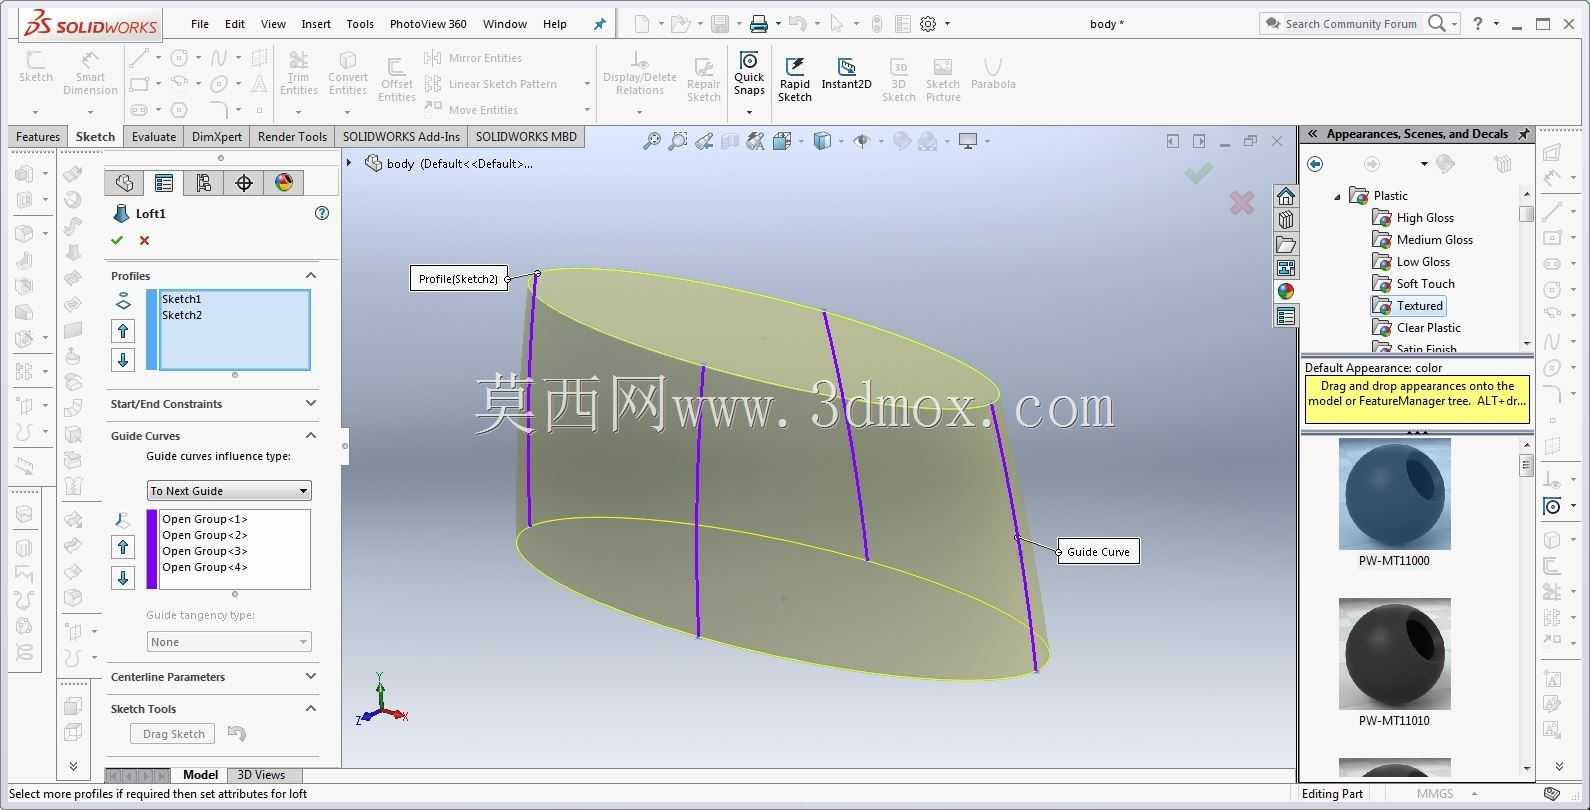Move selected profile down

[123, 360]
